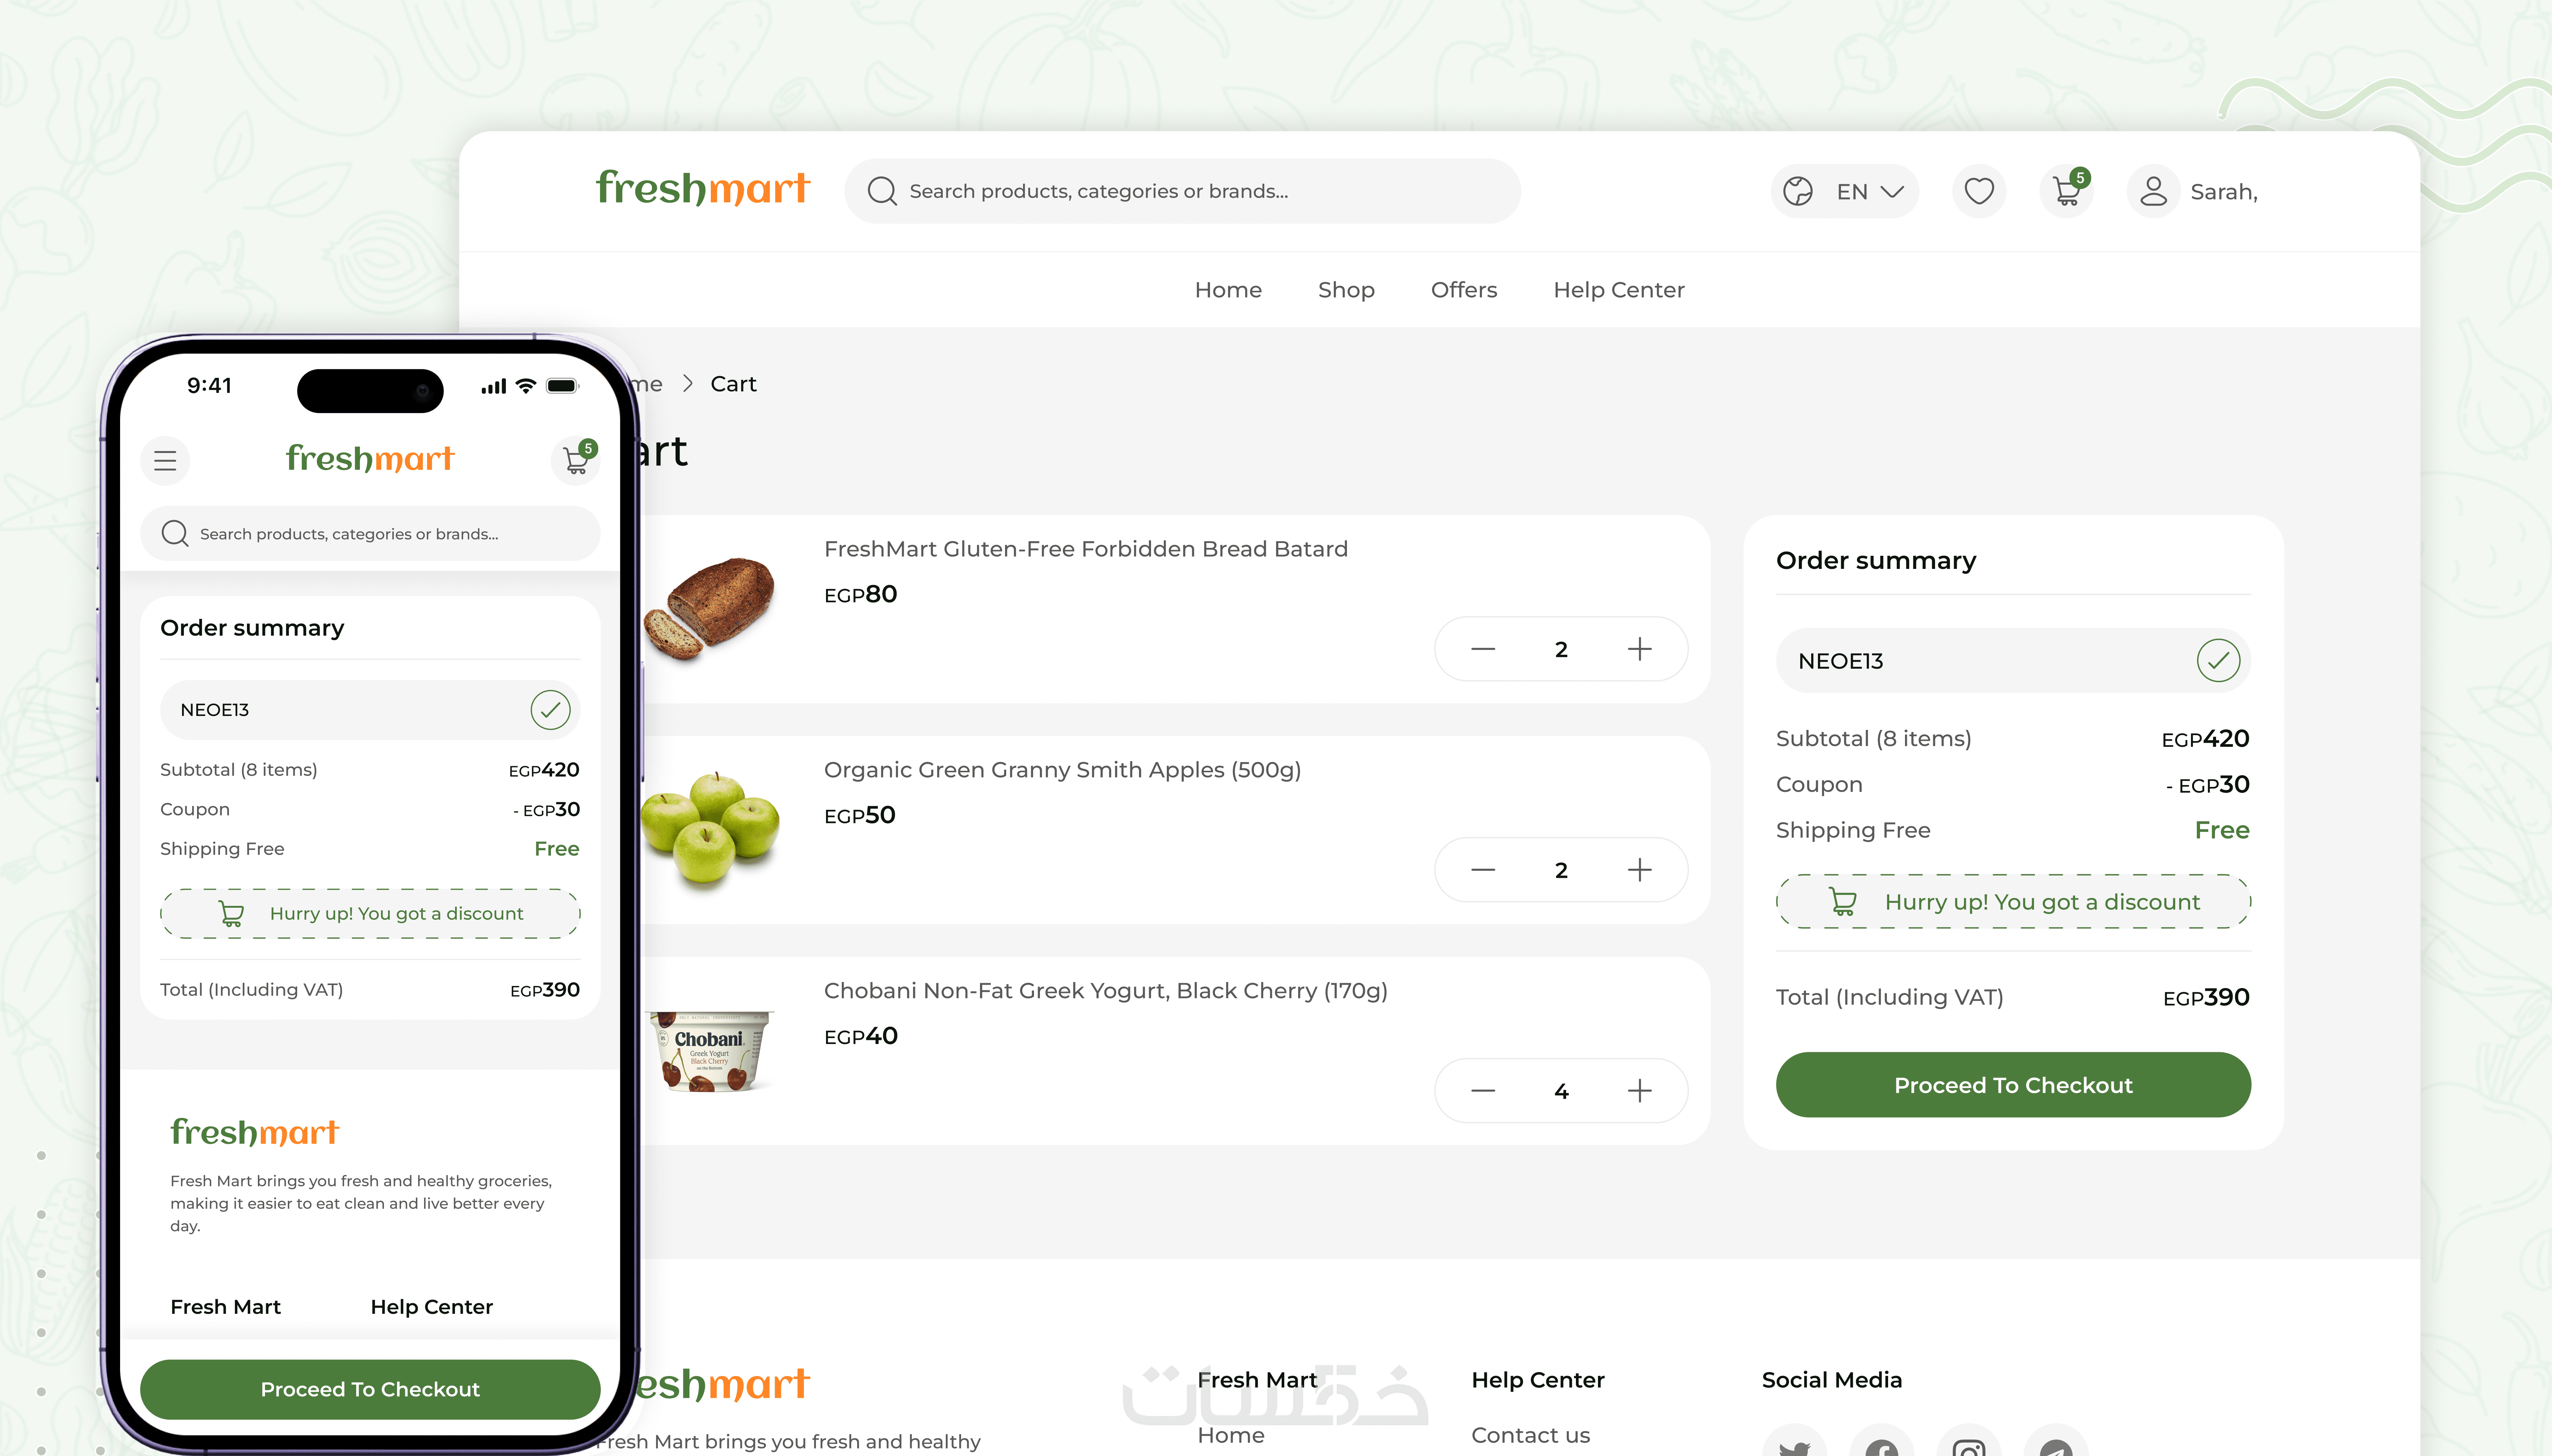The image size is (2552, 1456).
Task: Focus the mobile search products field
Action: click(x=370, y=534)
